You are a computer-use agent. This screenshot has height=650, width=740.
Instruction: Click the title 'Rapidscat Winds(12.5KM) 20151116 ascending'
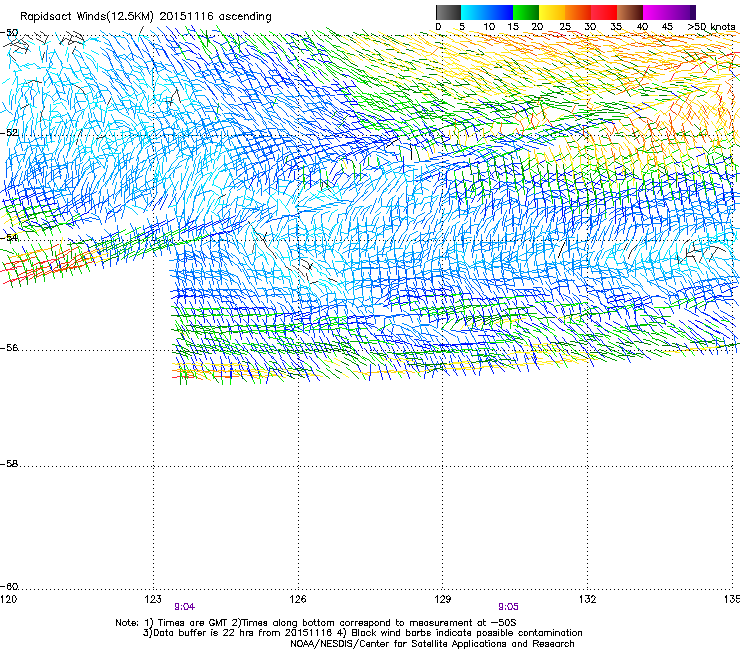pos(146,17)
